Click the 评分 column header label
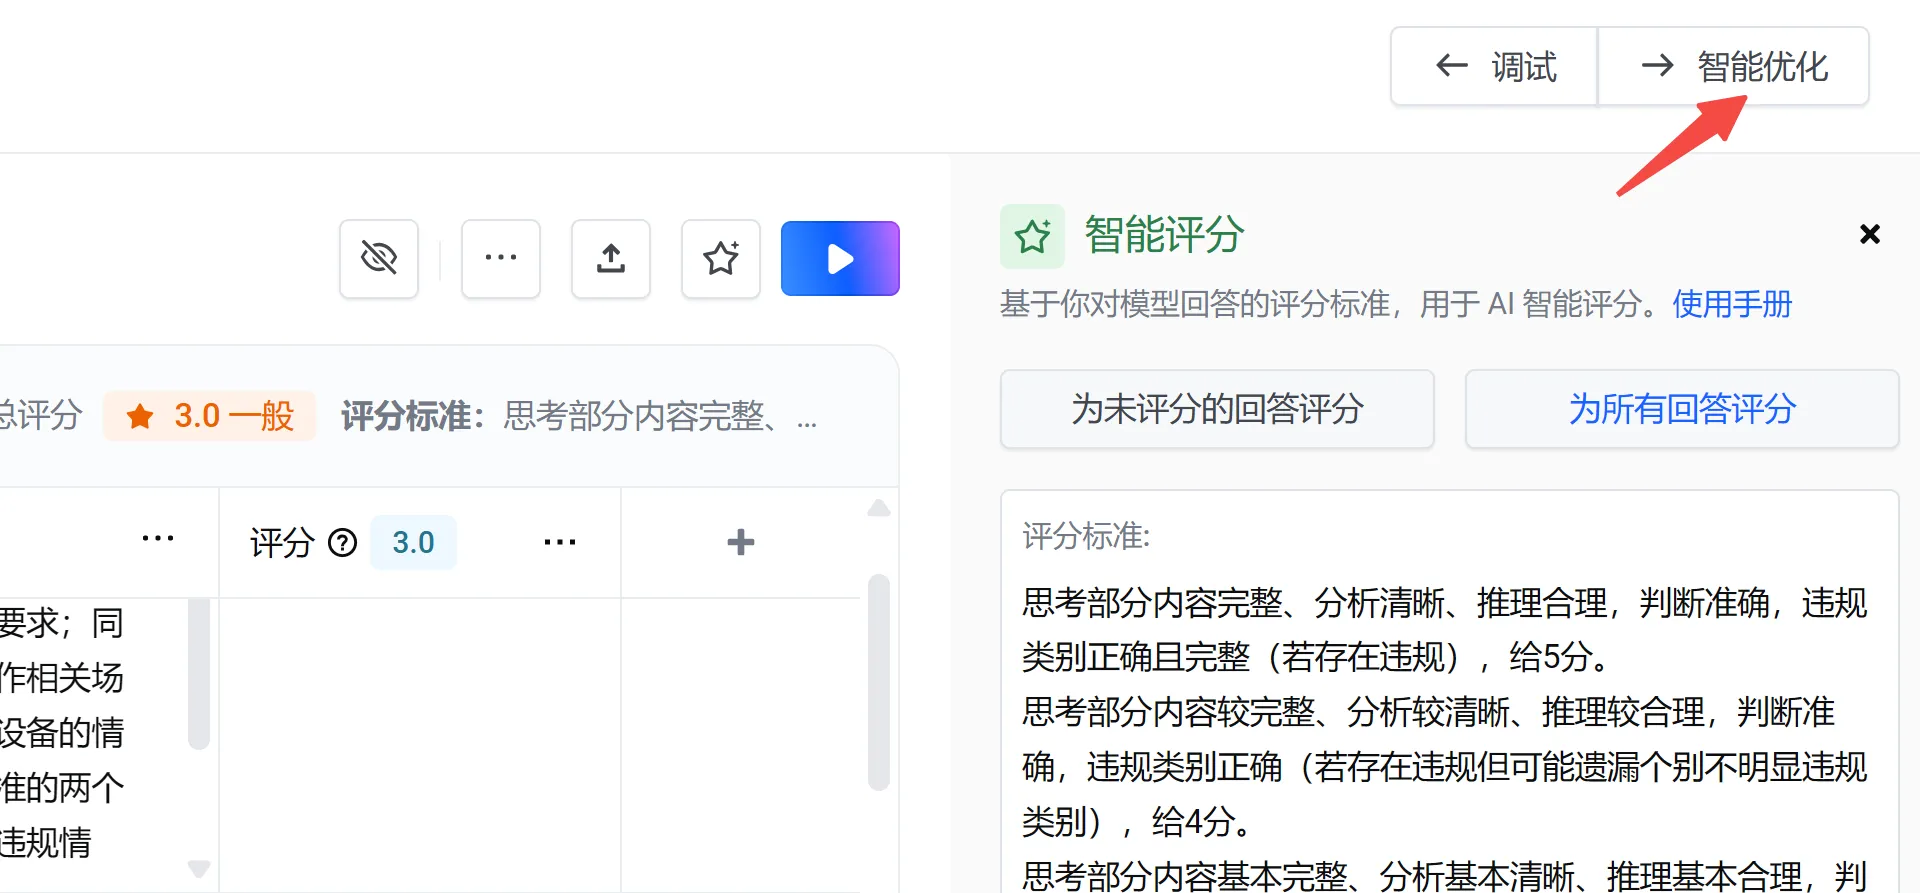Image resolution: width=1920 pixels, height=893 pixels. click(282, 543)
